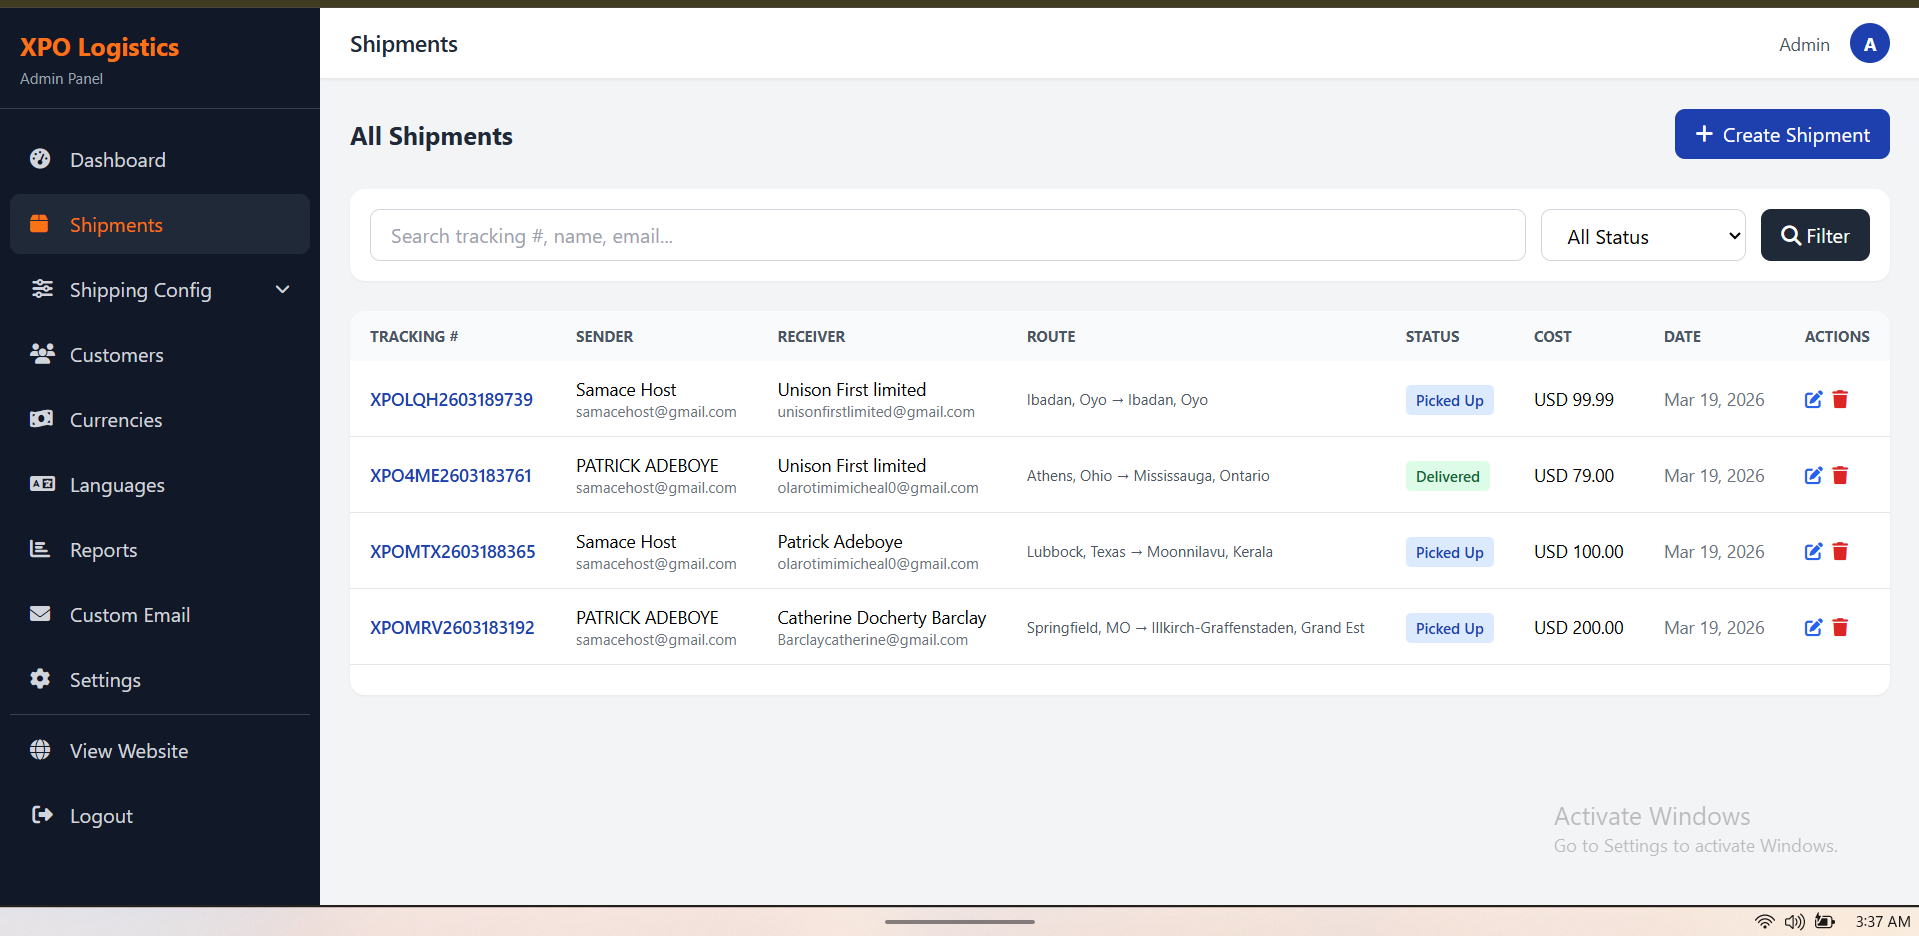The image size is (1919, 936).
Task: Click the Customers people icon
Action: pos(40,354)
